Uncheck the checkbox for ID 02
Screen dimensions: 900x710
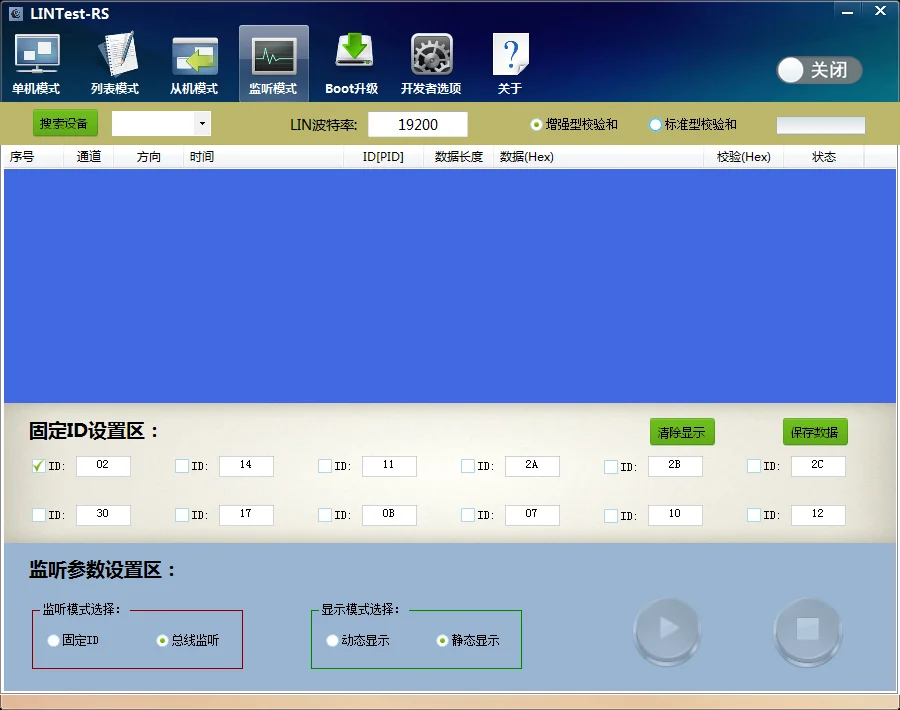(39, 466)
